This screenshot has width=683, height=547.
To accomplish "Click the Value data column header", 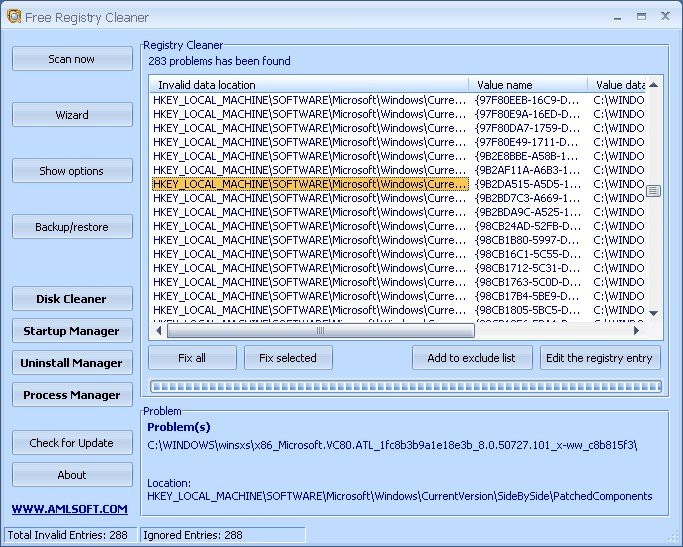I will [x=617, y=84].
